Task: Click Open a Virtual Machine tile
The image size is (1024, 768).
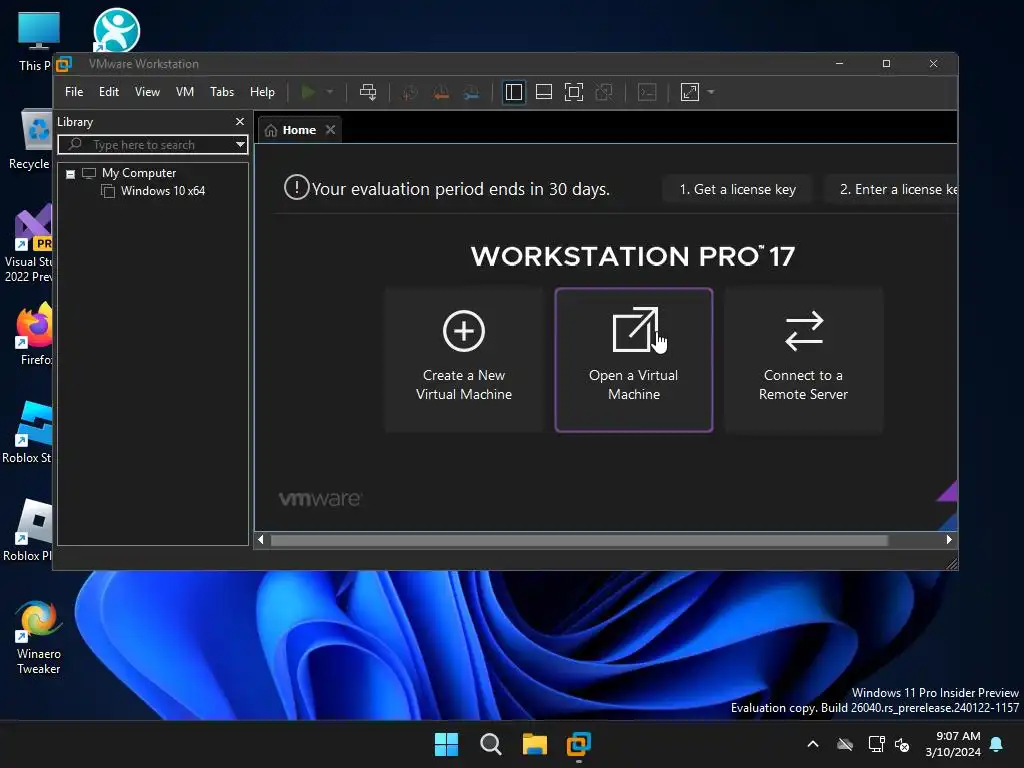Action: 633,359
